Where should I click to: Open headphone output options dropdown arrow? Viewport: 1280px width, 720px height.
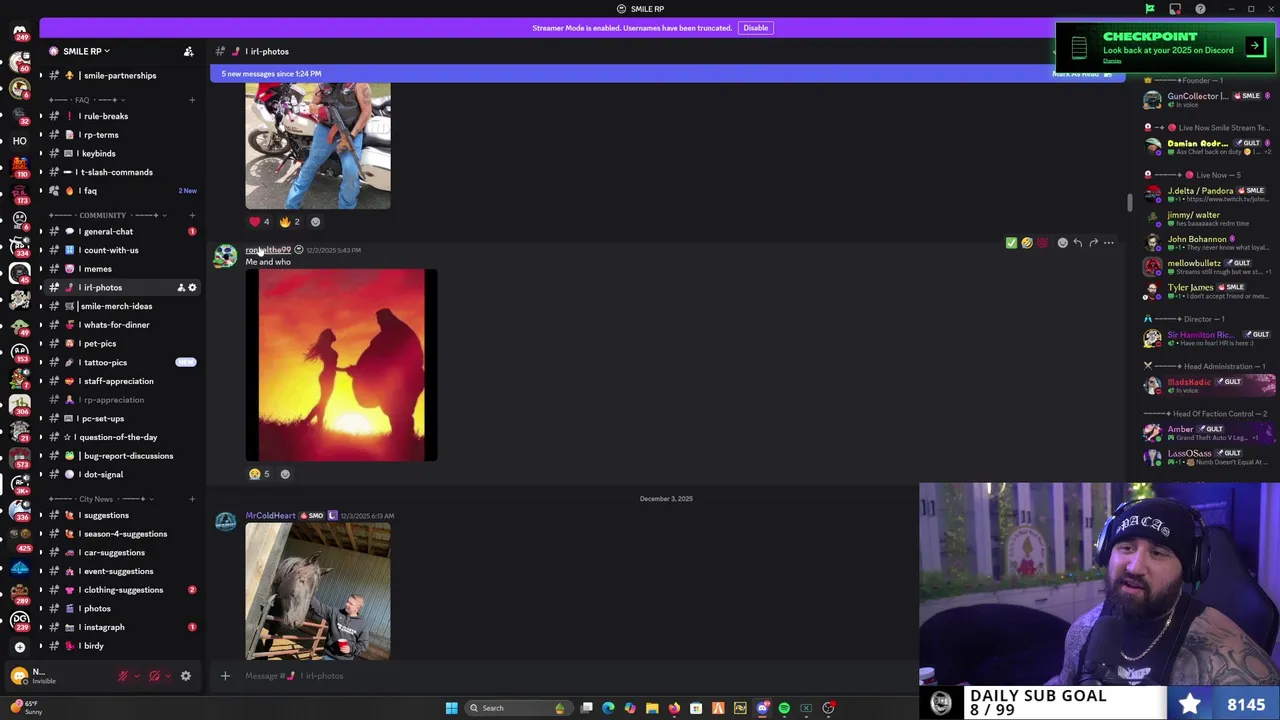pos(167,676)
